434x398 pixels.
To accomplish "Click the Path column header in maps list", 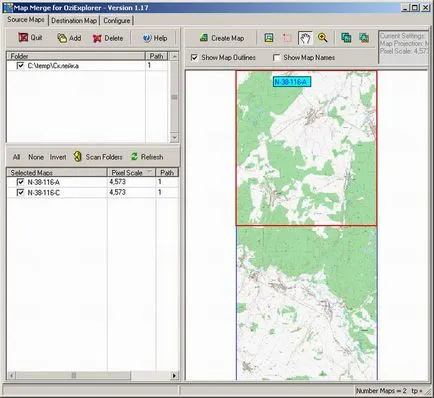I will click(167, 172).
